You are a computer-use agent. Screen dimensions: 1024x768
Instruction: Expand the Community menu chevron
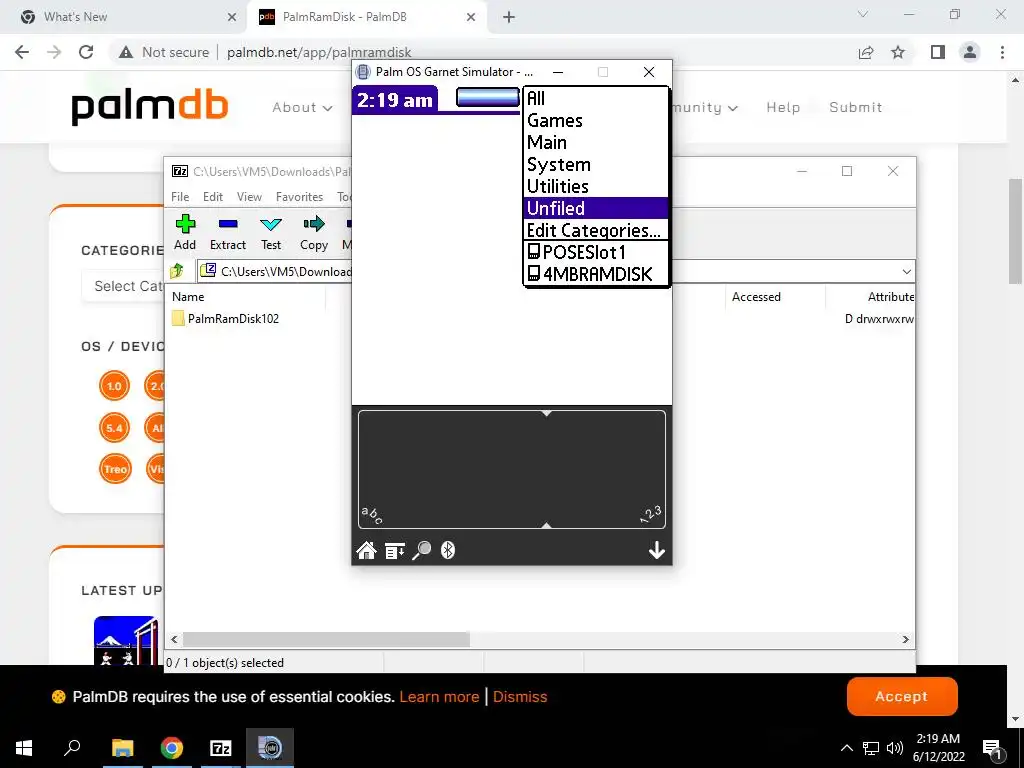pyautogui.click(x=733, y=108)
